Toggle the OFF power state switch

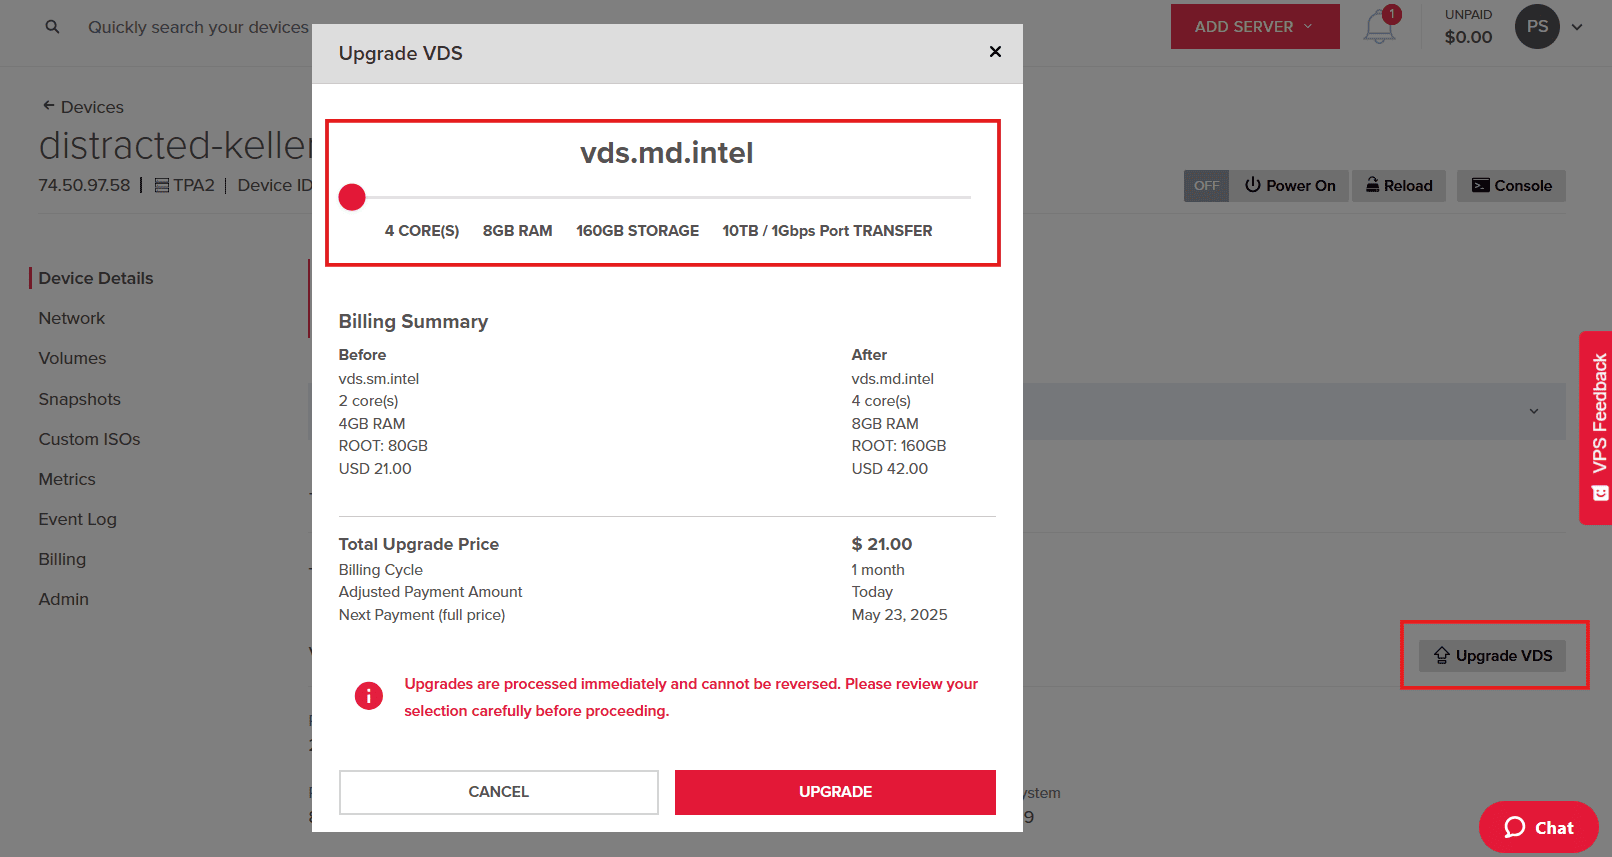[x=1206, y=186]
